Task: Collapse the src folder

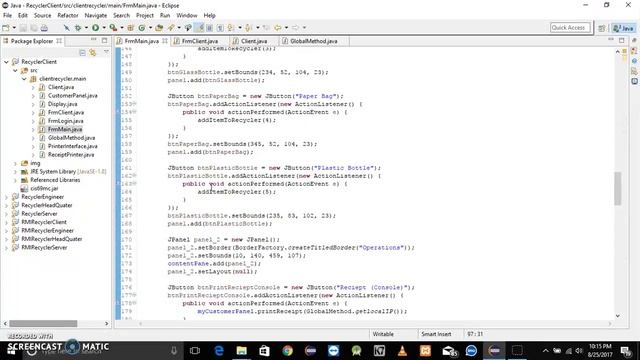Action: [15, 71]
